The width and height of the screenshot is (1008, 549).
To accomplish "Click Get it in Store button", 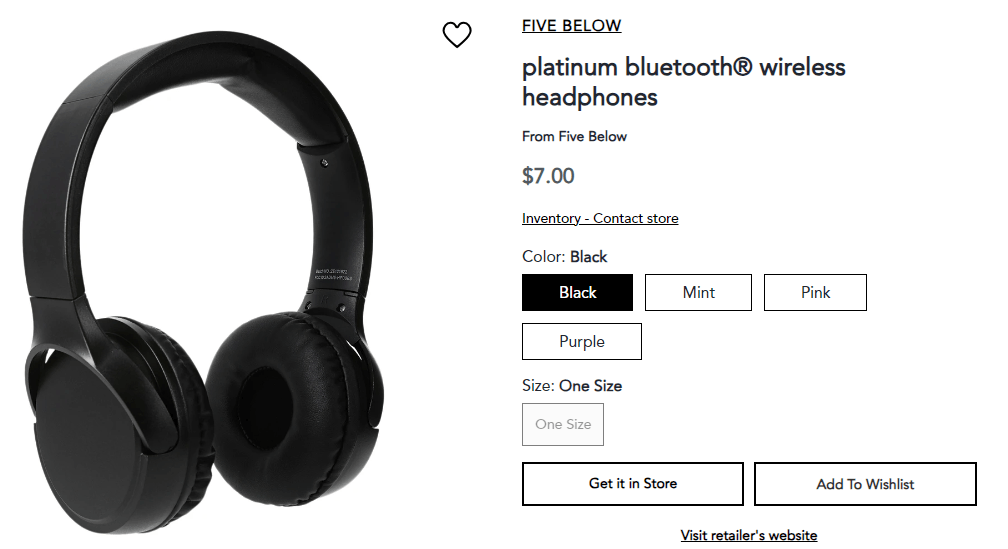I will (633, 483).
